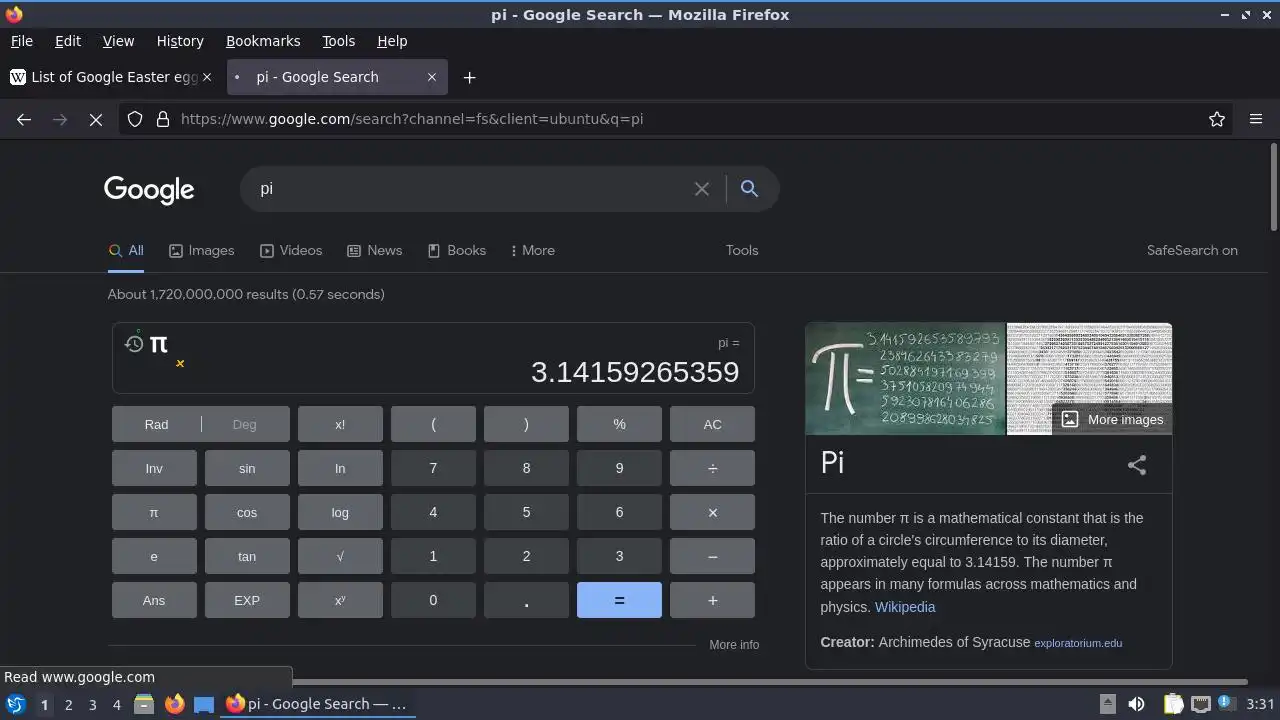Open a new tab with the plus button

pos(469,77)
